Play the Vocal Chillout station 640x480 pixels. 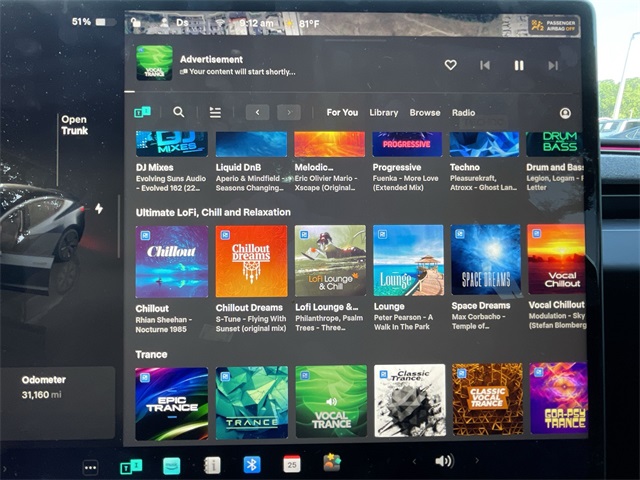coord(556,259)
